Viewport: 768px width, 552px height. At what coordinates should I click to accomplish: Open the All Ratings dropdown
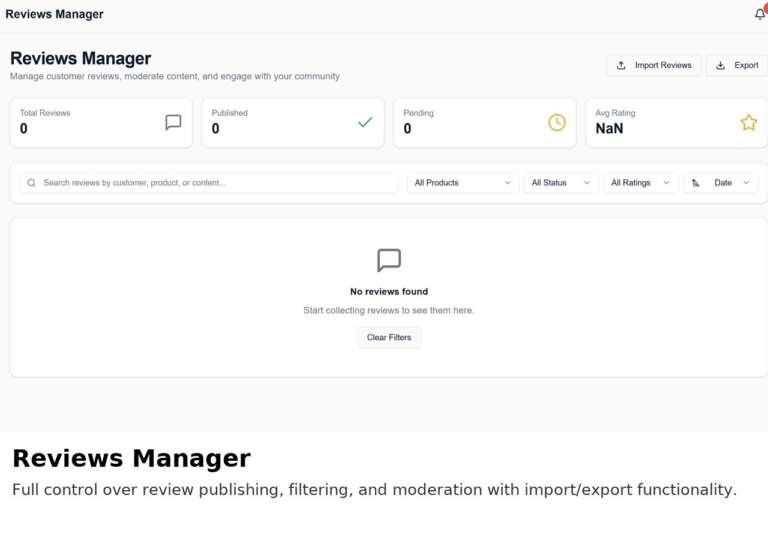pyautogui.click(x=641, y=183)
